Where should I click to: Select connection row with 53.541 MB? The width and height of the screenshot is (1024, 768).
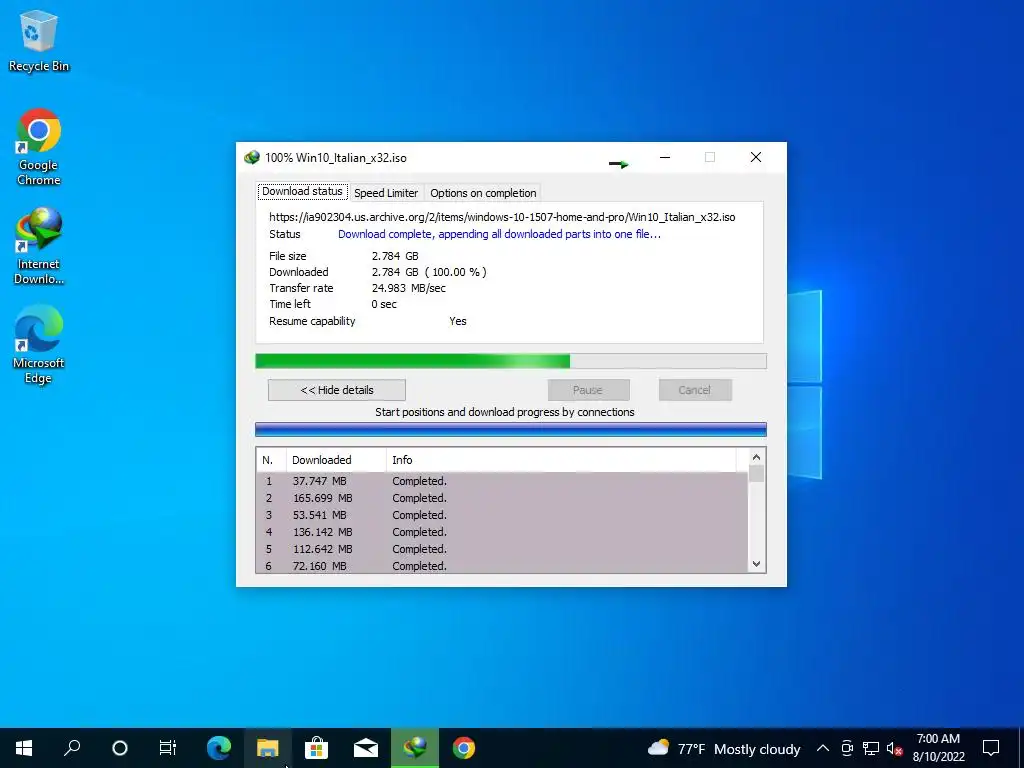tap(502, 515)
